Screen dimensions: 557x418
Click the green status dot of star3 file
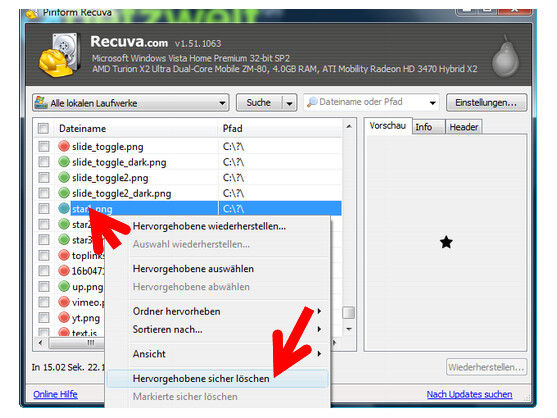(x=64, y=239)
